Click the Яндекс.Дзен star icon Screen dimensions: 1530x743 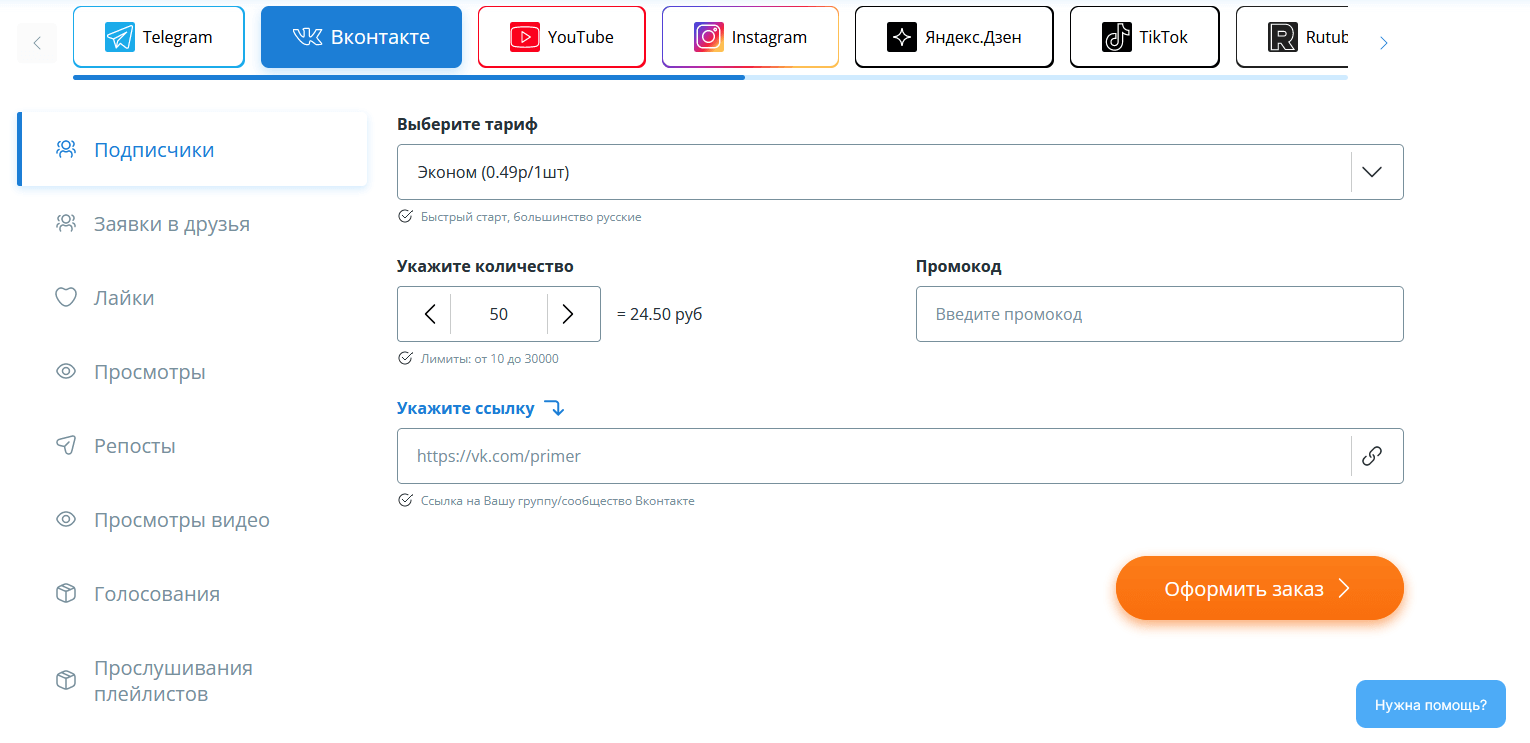tap(902, 37)
